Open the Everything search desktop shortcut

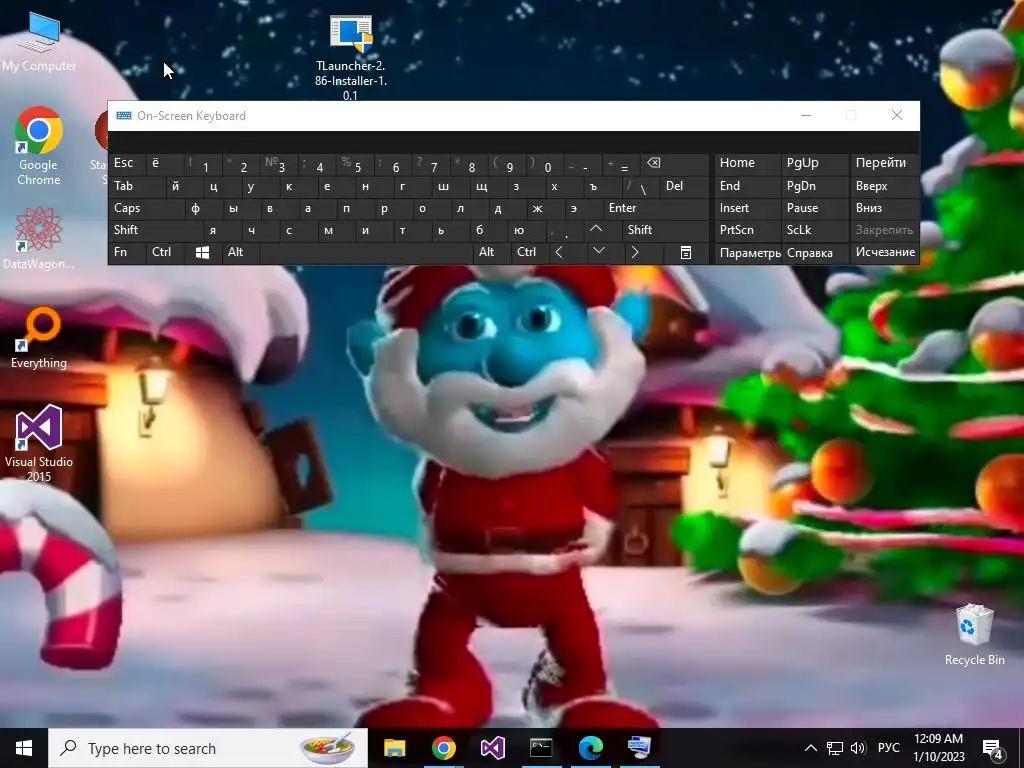39,338
